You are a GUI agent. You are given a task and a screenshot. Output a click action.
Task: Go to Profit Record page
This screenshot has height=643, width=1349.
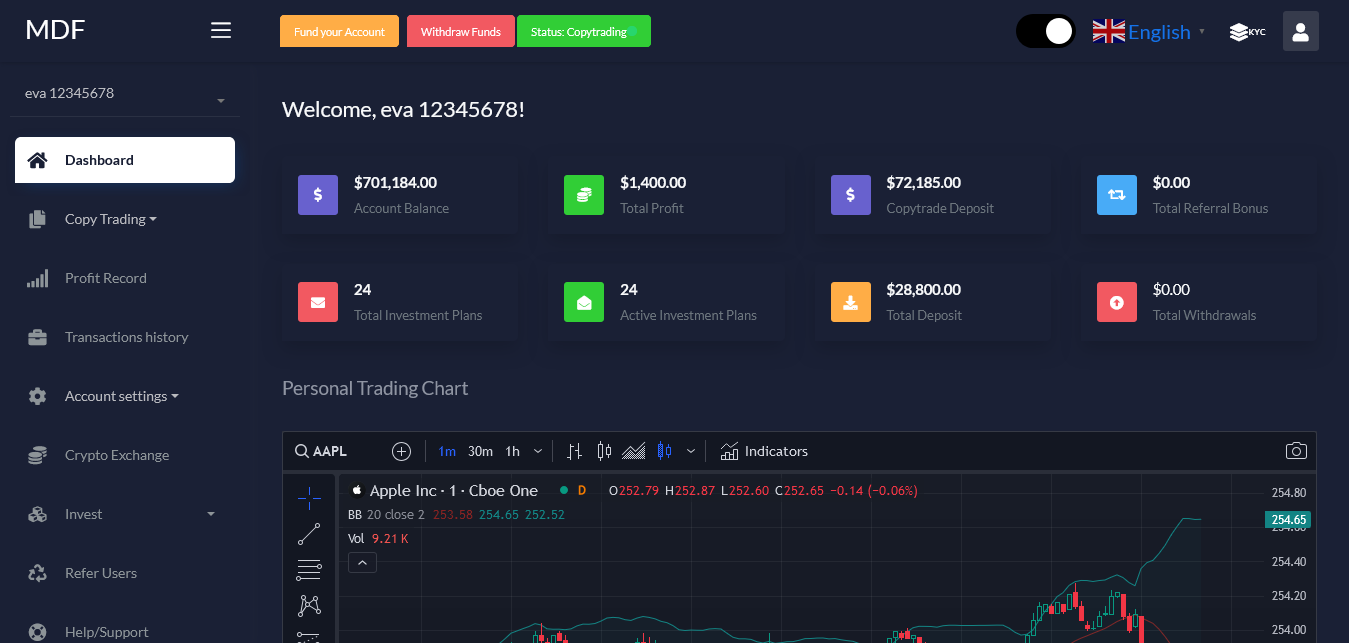tap(105, 278)
